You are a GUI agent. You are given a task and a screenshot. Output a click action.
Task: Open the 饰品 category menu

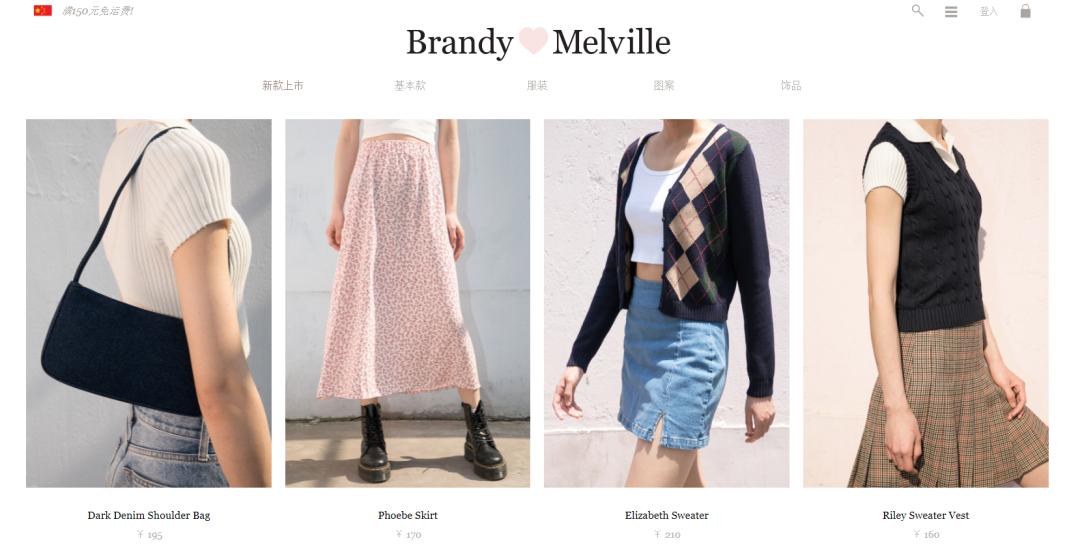(791, 85)
